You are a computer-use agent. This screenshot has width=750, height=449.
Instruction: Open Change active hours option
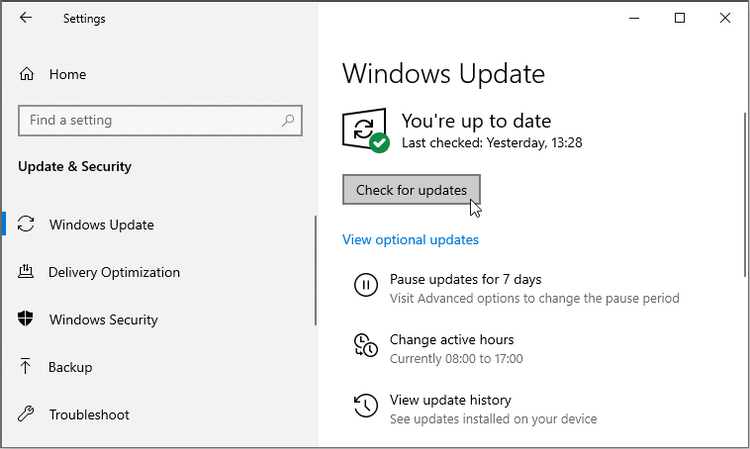[x=451, y=340]
